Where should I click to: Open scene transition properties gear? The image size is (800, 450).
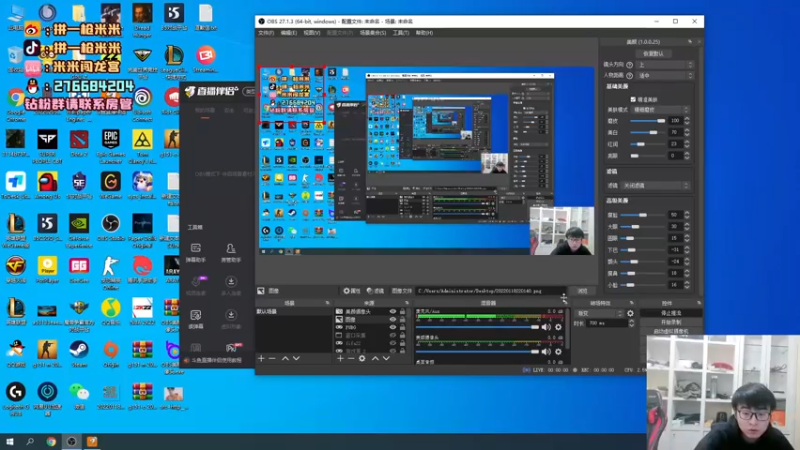pos(631,313)
